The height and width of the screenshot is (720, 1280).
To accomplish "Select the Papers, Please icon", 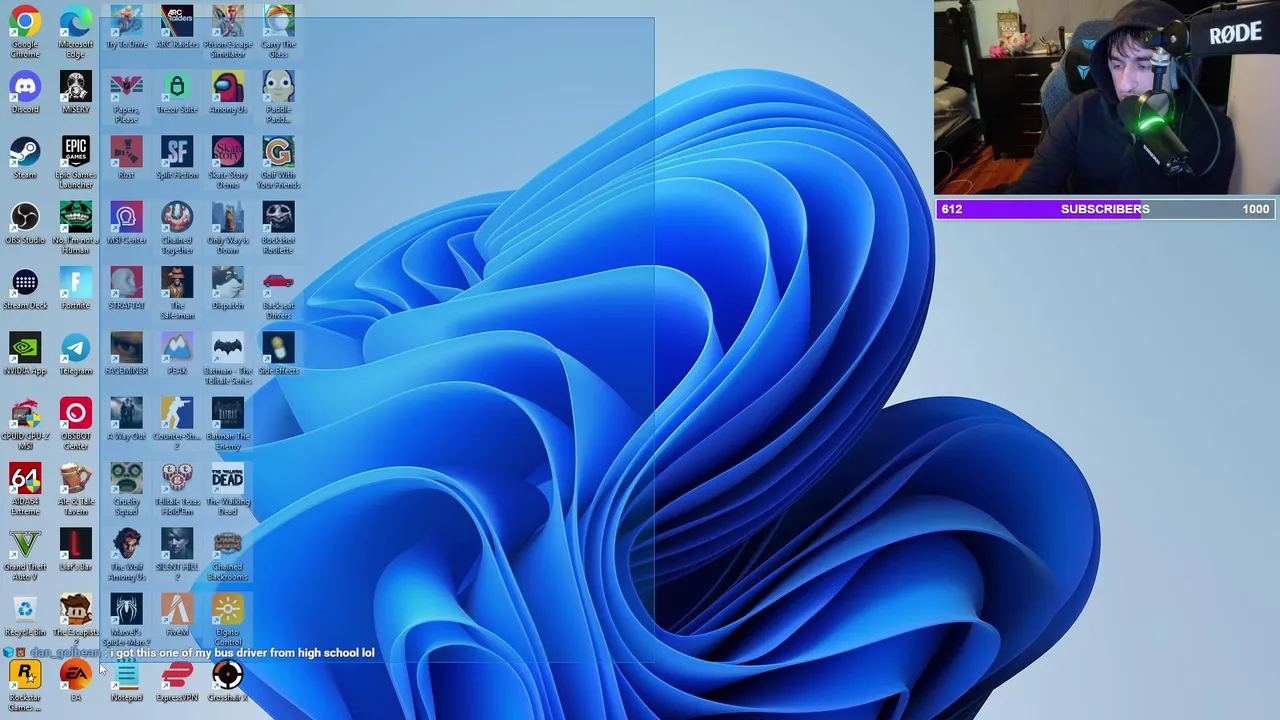I will (x=126, y=97).
